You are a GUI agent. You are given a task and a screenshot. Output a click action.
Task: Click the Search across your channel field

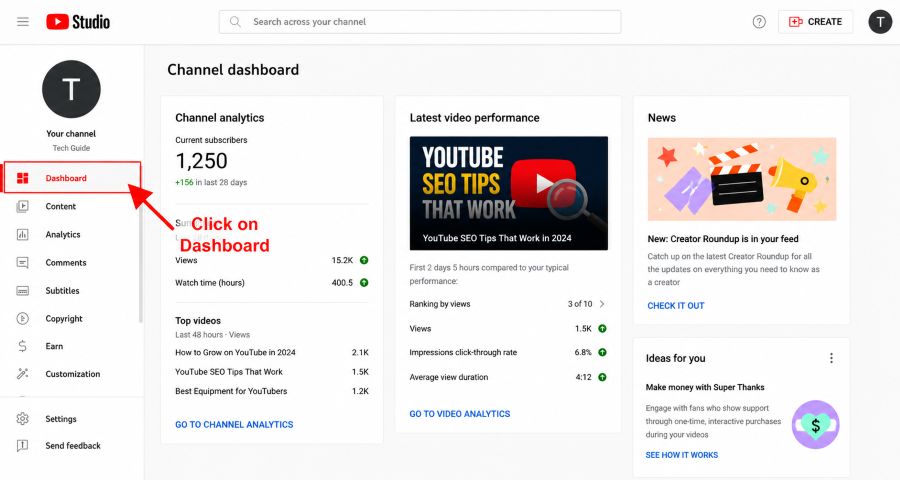(x=420, y=22)
